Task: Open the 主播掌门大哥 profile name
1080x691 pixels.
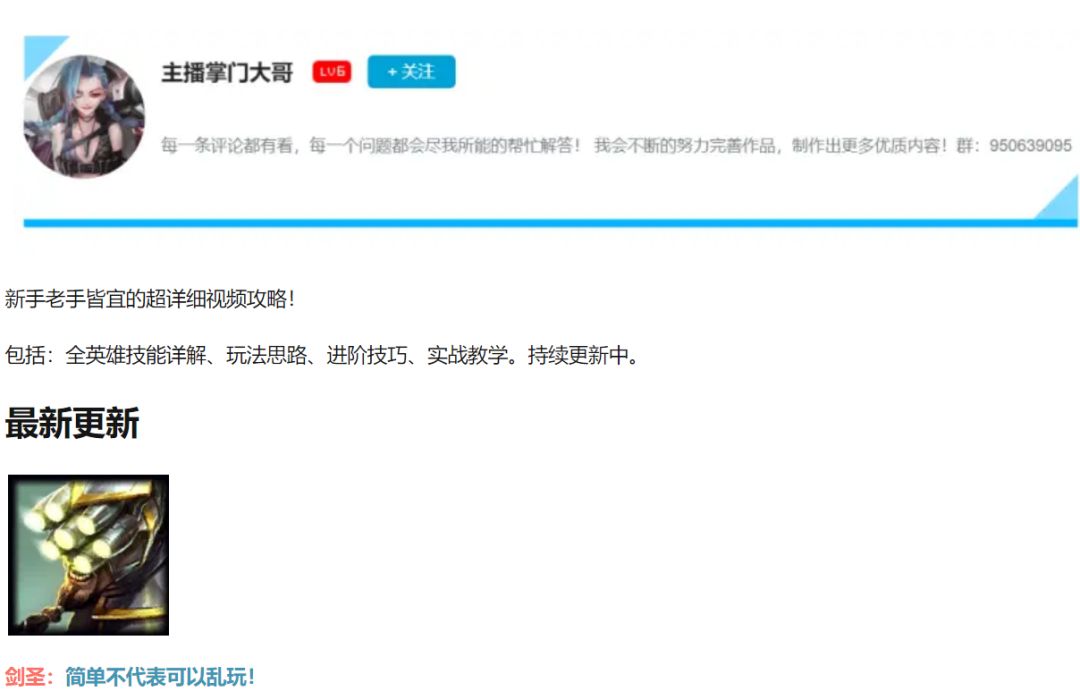Action: (227, 72)
